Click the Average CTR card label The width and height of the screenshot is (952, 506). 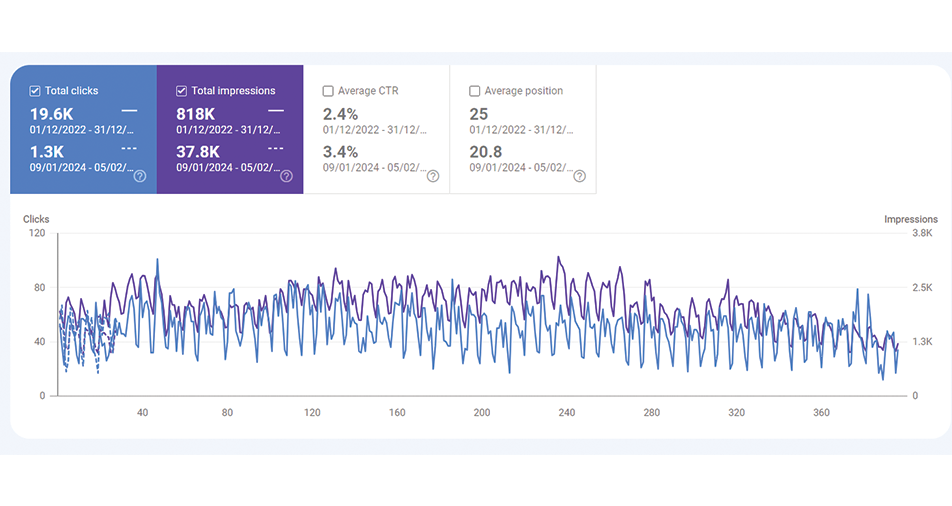click(x=368, y=91)
